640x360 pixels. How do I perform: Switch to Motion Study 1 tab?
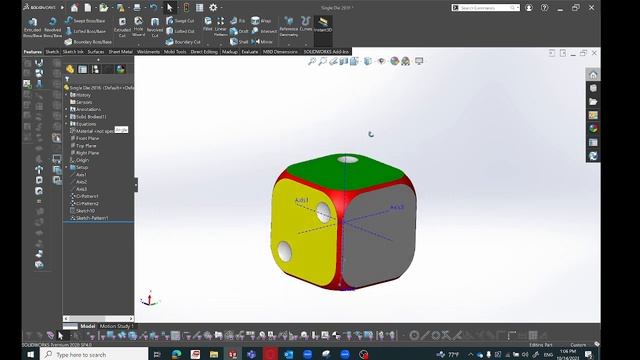(x=116, y=326)
